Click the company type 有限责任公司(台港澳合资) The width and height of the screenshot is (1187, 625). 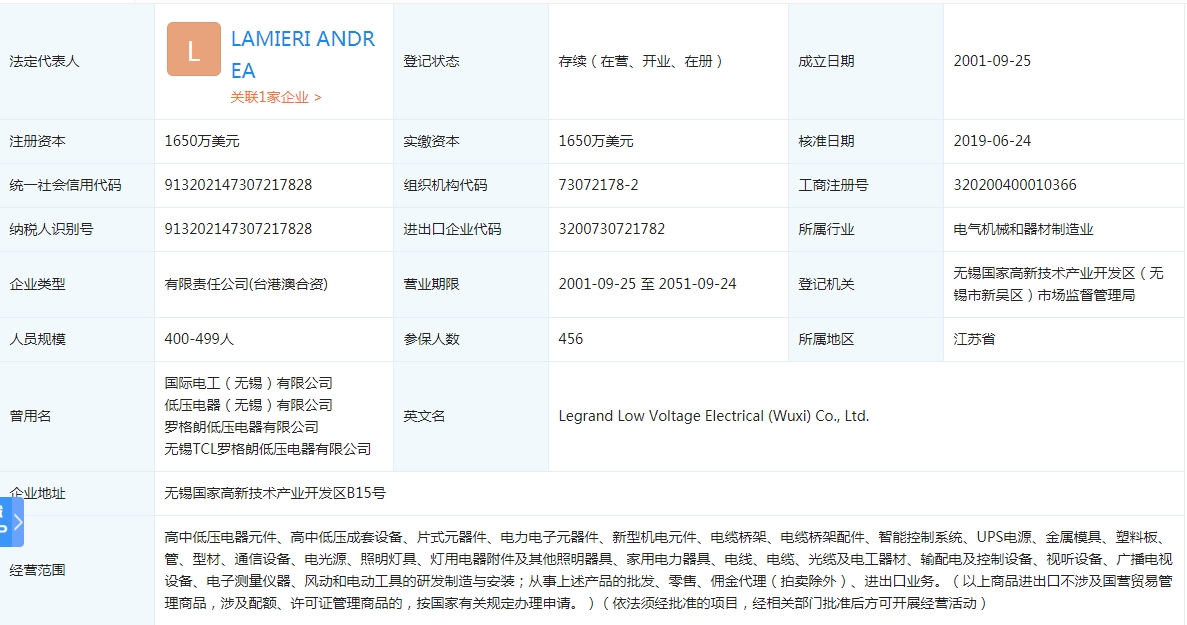(x=246, y=284)
